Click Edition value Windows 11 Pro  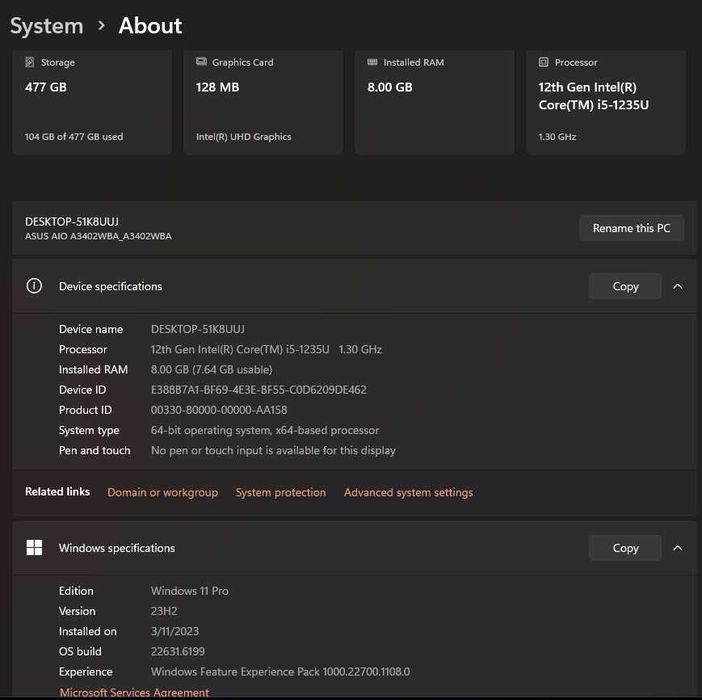click(x=189, y=591)
